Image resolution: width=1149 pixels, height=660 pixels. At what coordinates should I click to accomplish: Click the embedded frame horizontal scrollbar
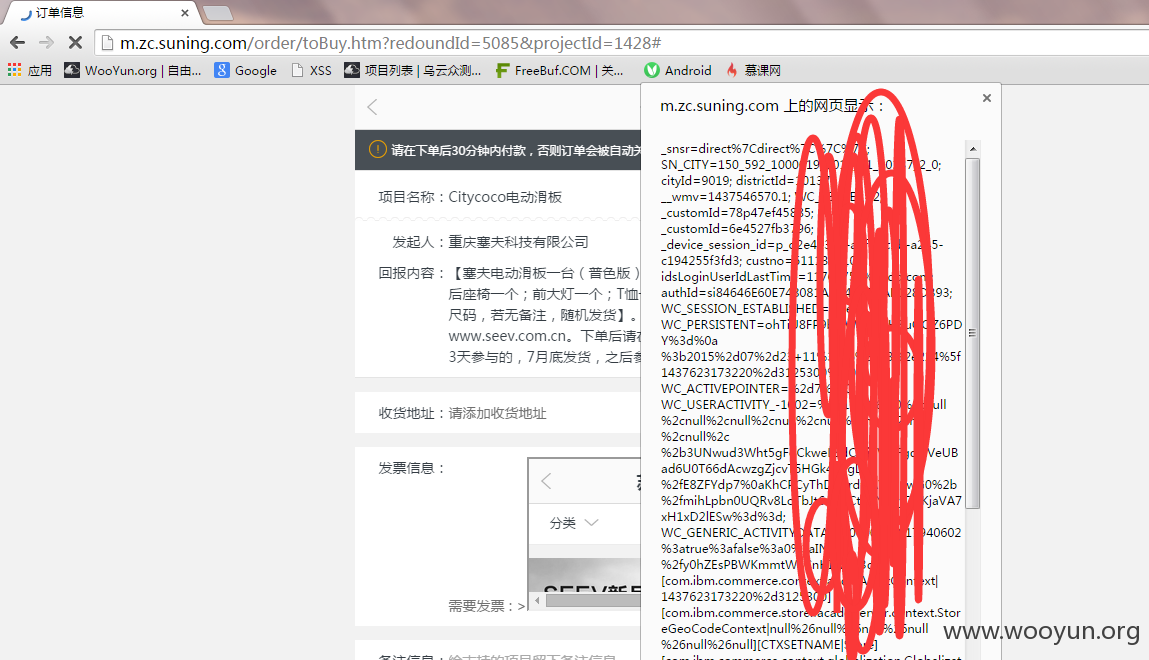594,601
